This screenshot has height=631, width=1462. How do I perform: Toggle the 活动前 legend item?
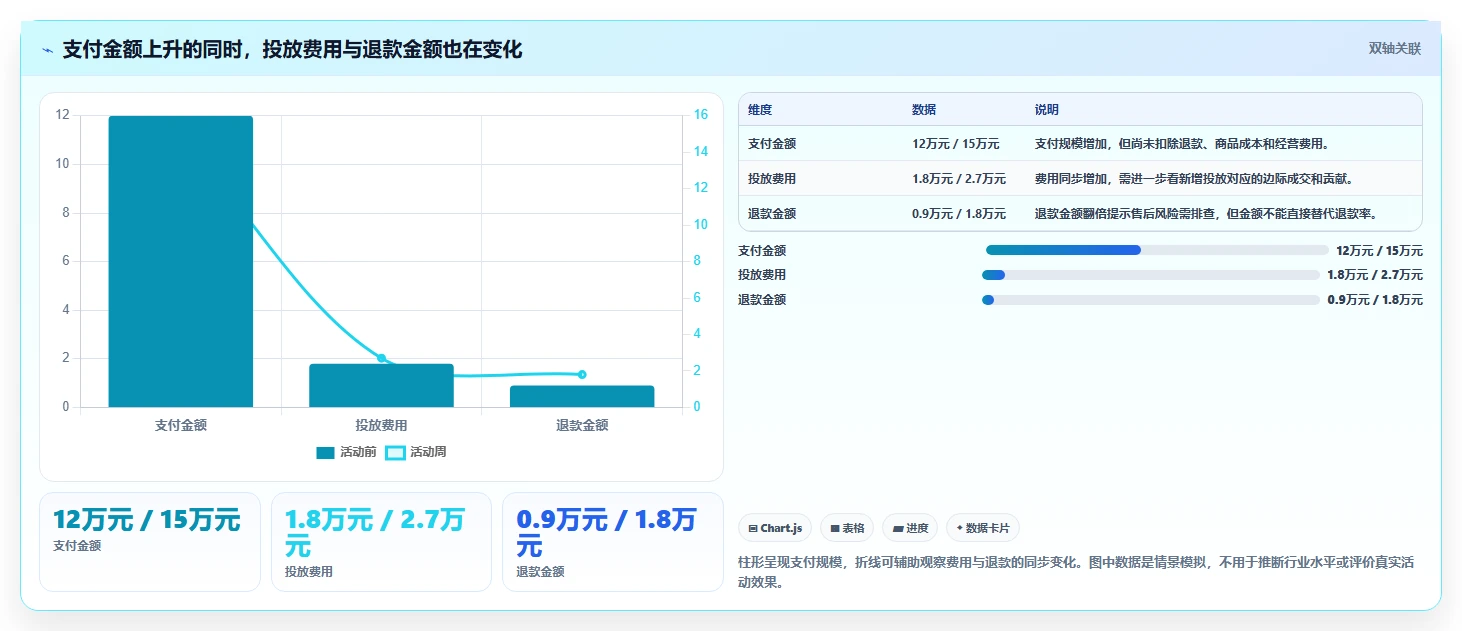346,452
